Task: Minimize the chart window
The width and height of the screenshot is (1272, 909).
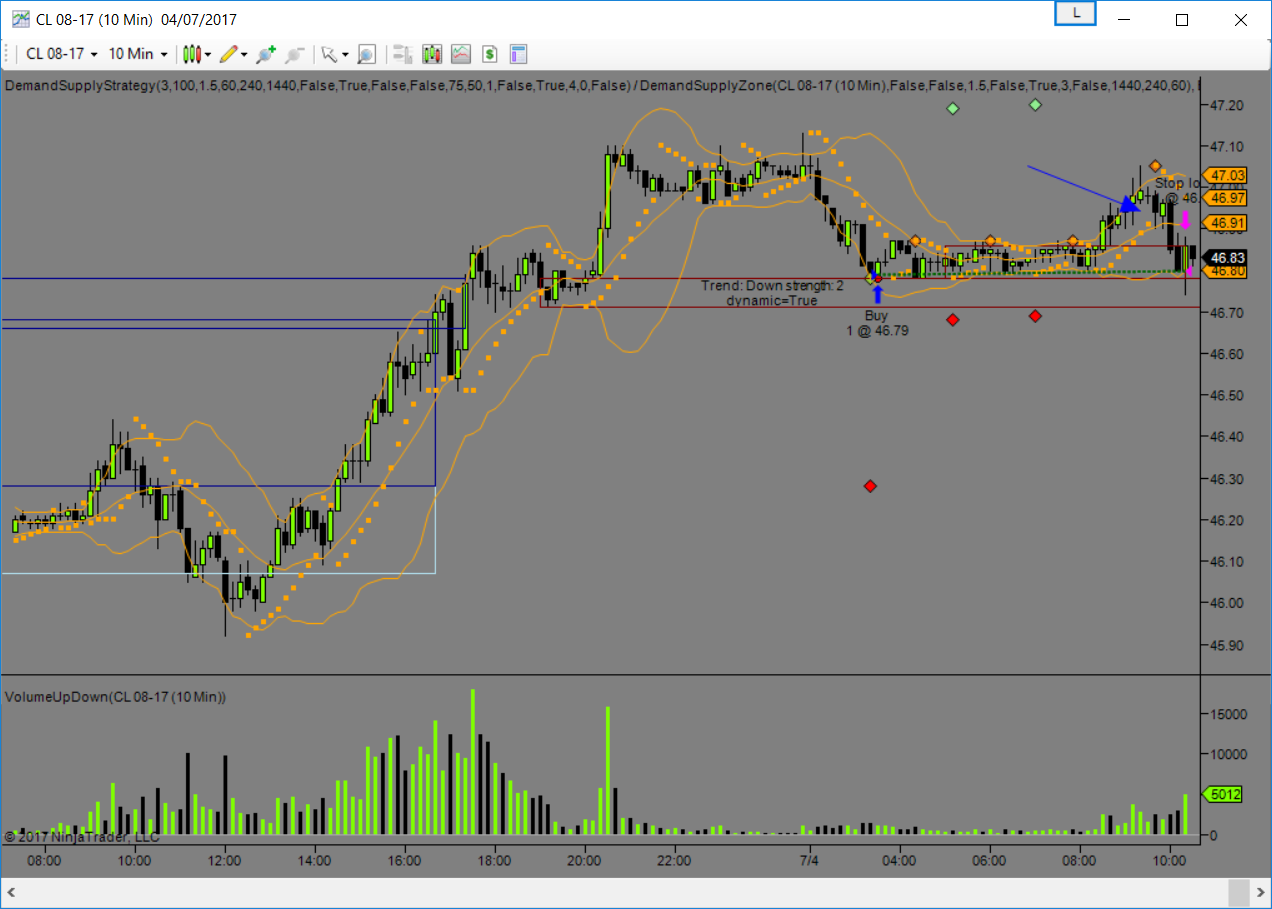Action: 1124,20
